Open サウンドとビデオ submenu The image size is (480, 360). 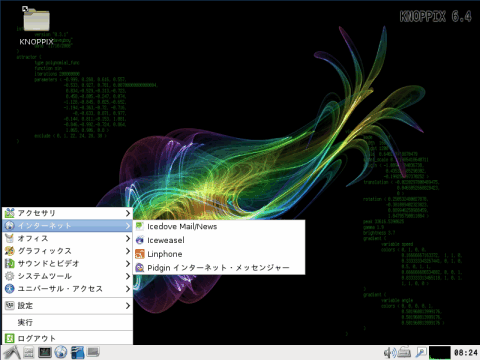click(67, 263)
